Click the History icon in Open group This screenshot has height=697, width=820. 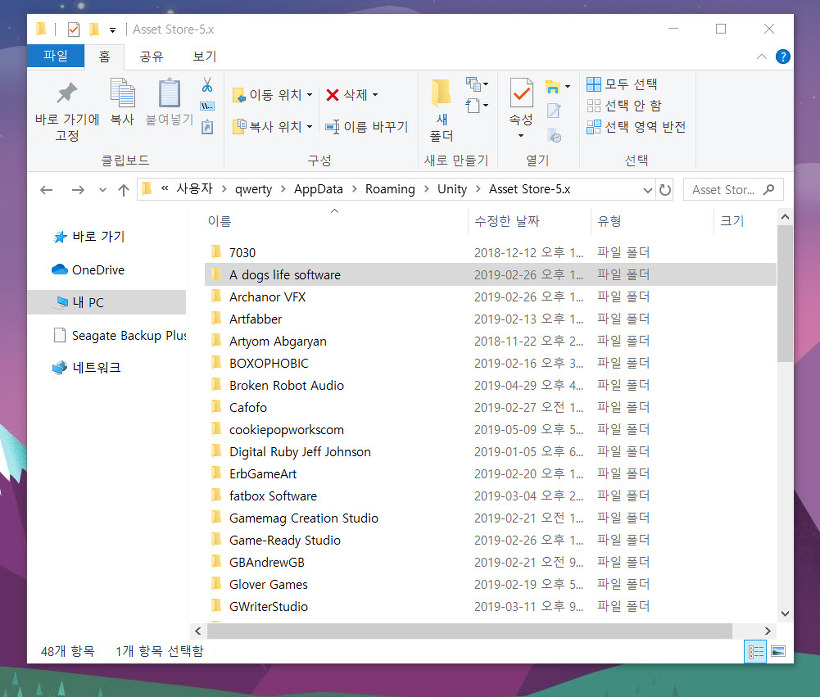(554, 135)
